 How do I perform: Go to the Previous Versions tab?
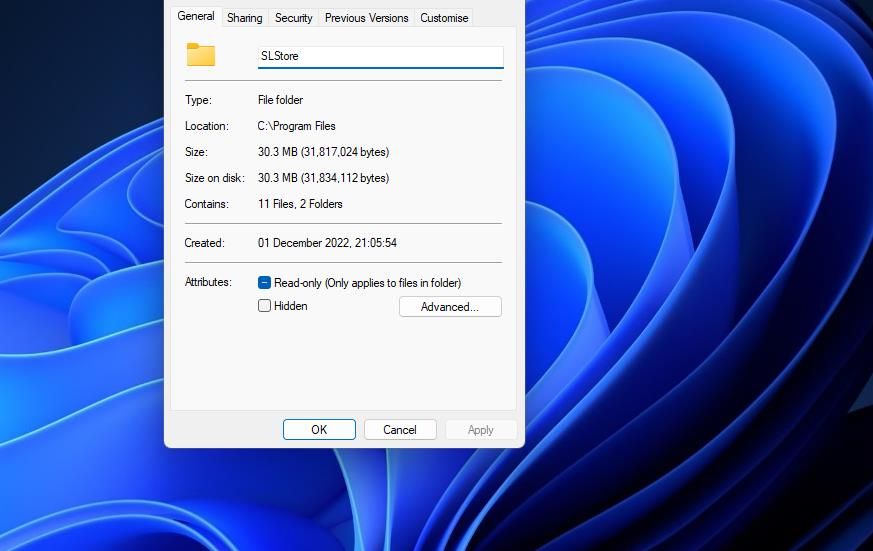point(366,18)
